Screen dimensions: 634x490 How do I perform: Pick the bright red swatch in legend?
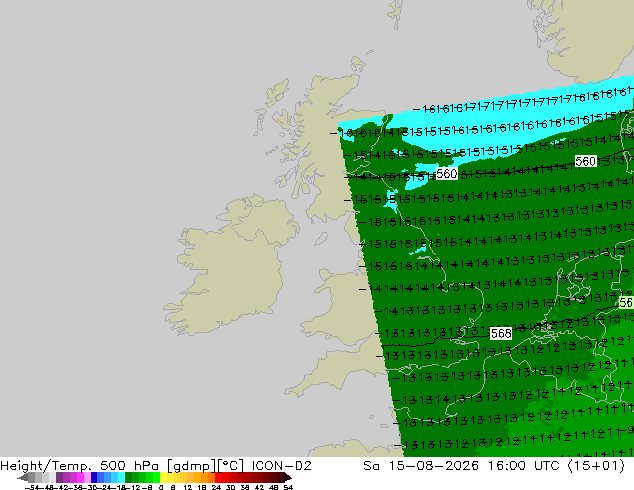pyautogui.click(x=218, y=477)
